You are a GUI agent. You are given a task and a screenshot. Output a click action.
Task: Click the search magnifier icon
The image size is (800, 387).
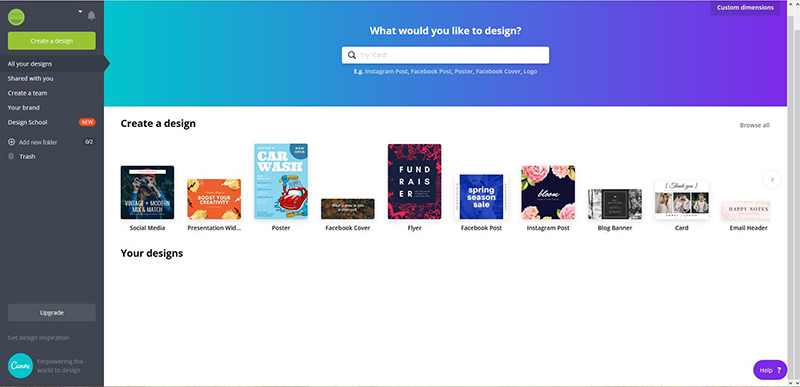tap(352, 55)
